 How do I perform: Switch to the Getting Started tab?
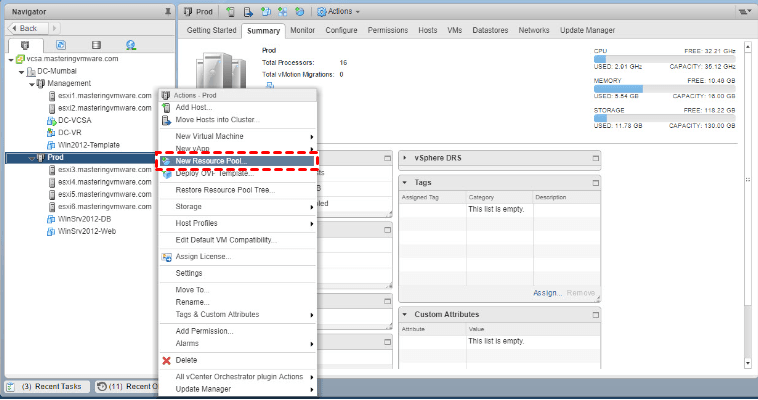(211, 30)
